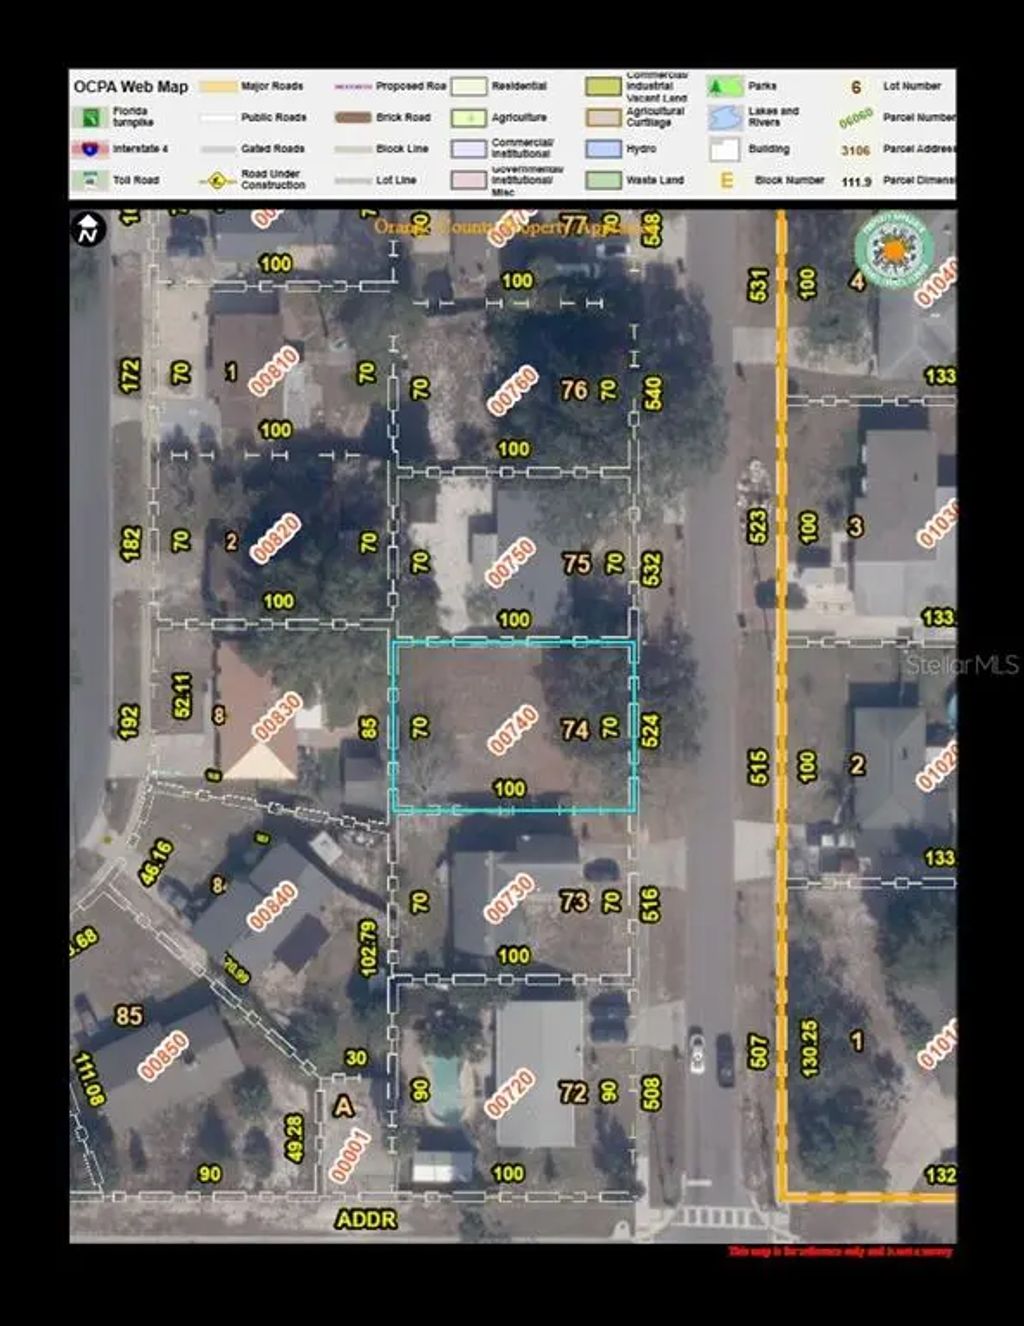Click the Florida Turnpike legend icon

pos(89,118)
